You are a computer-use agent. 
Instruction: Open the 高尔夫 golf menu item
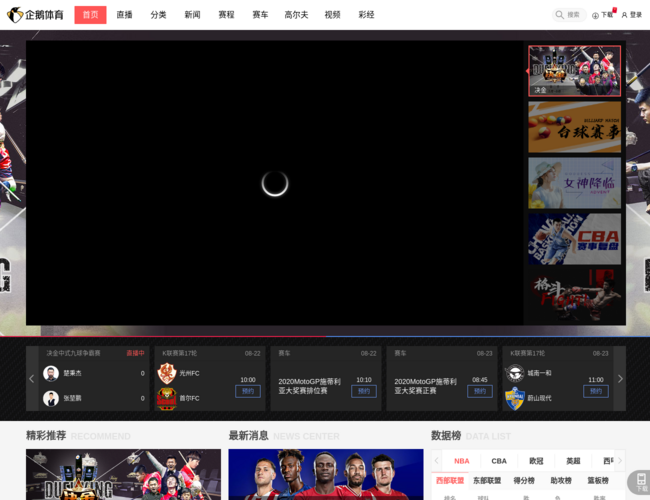[296, 15]
